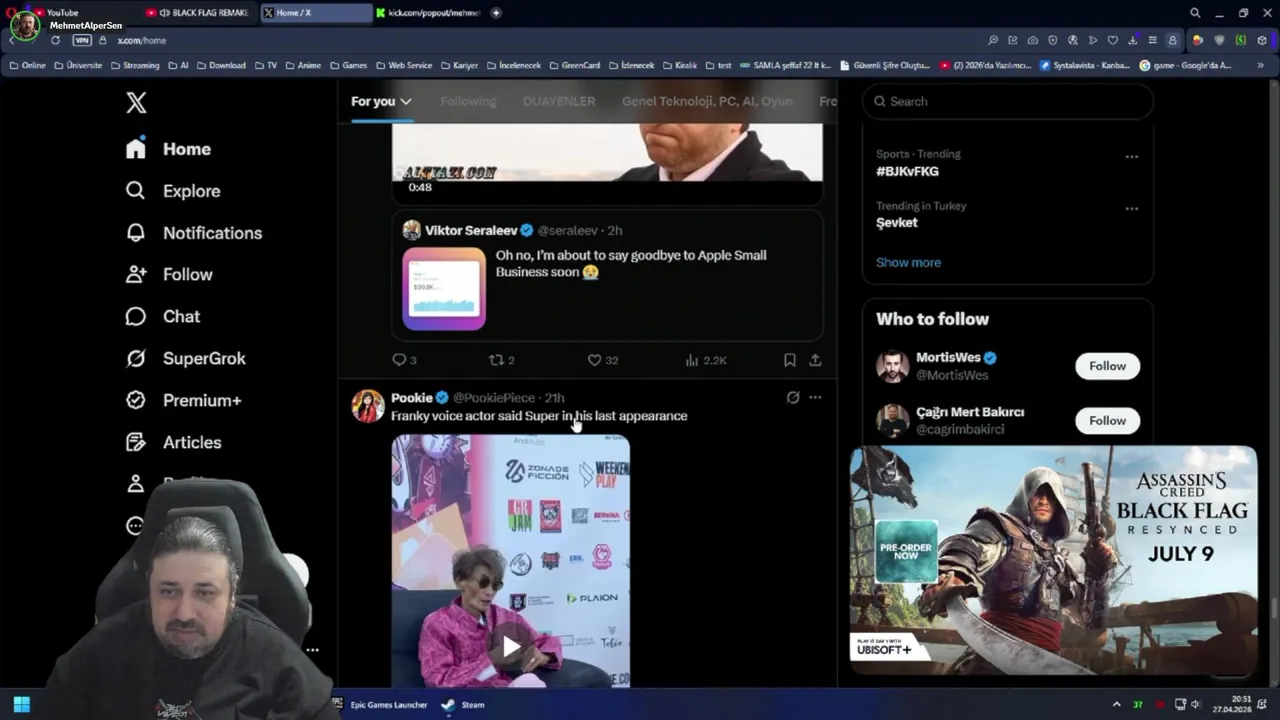Image resolution: width=1280 pixels, height=720 pixels.
Task: Open Üniversite bookmarks folder
Action: pos(78,65)
